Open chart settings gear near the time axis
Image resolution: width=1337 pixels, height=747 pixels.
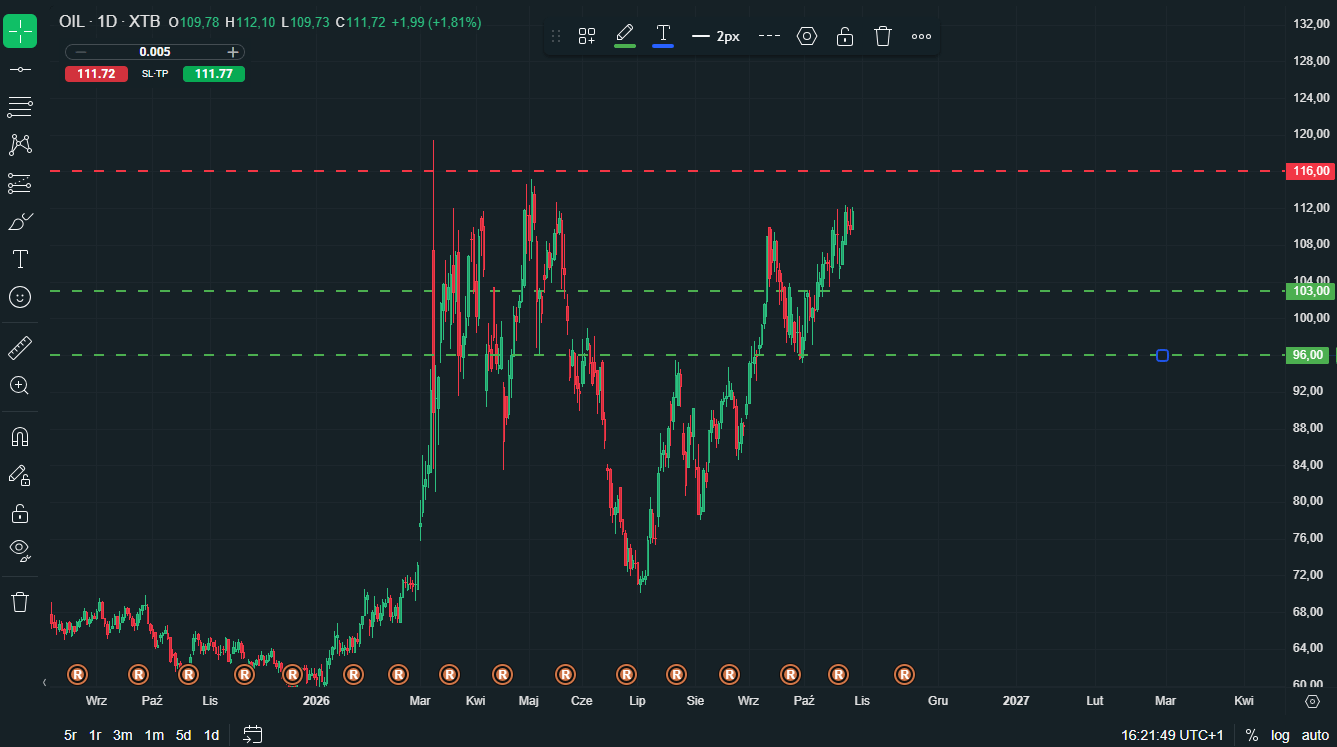click(x=1313, y=701)
